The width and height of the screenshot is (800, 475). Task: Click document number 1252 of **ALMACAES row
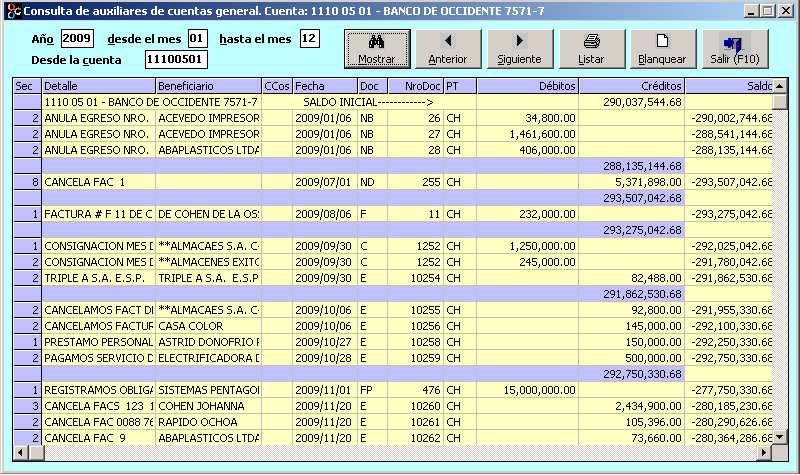point(429,246)
